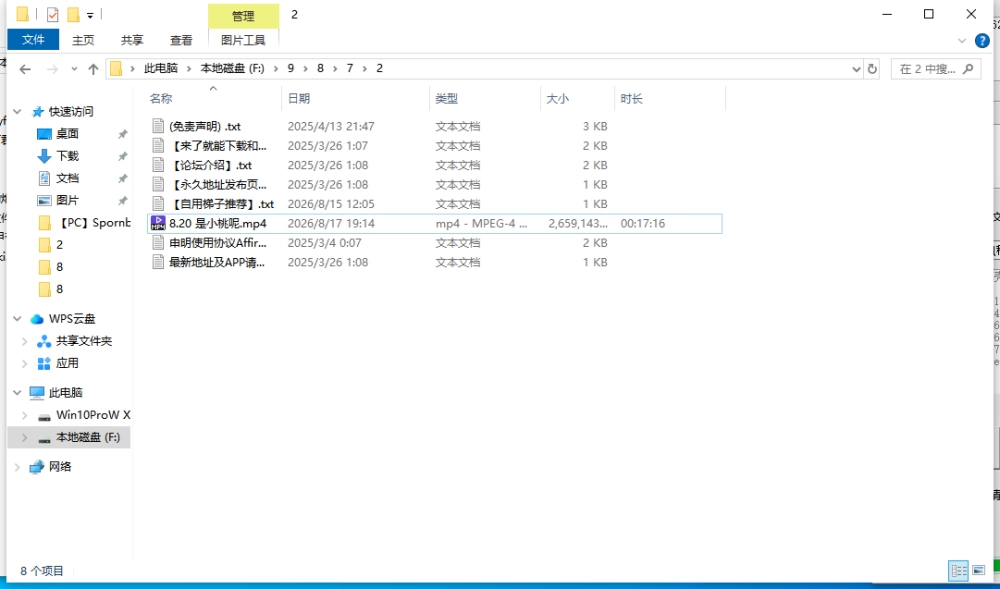Collapse the 此电脑 tree node

[17, 393]
